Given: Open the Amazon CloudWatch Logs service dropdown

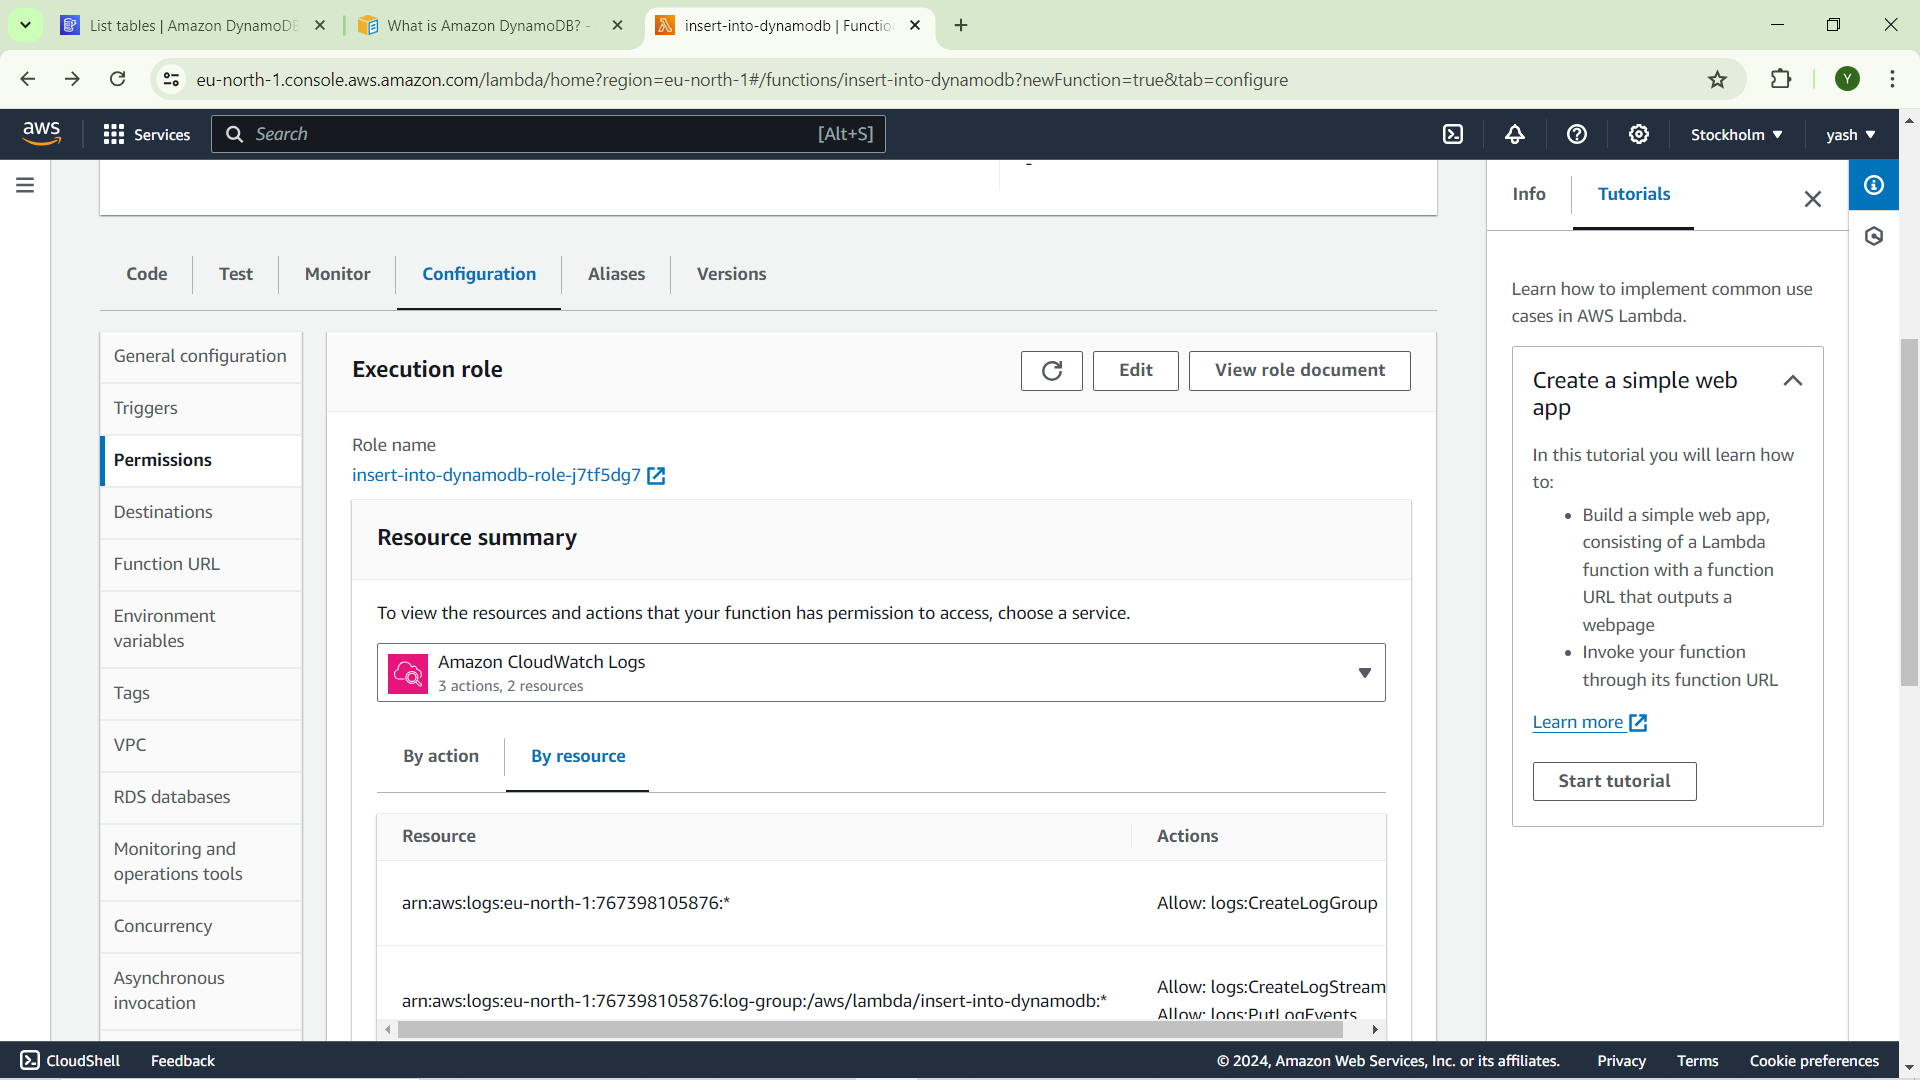Looking at the screenshot, I should coord(881,672).
